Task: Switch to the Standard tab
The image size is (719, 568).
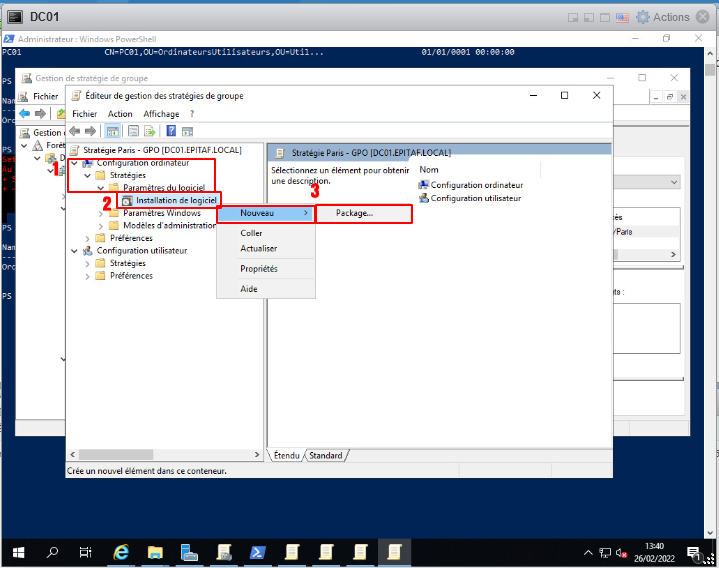Action: pos(325,456)
